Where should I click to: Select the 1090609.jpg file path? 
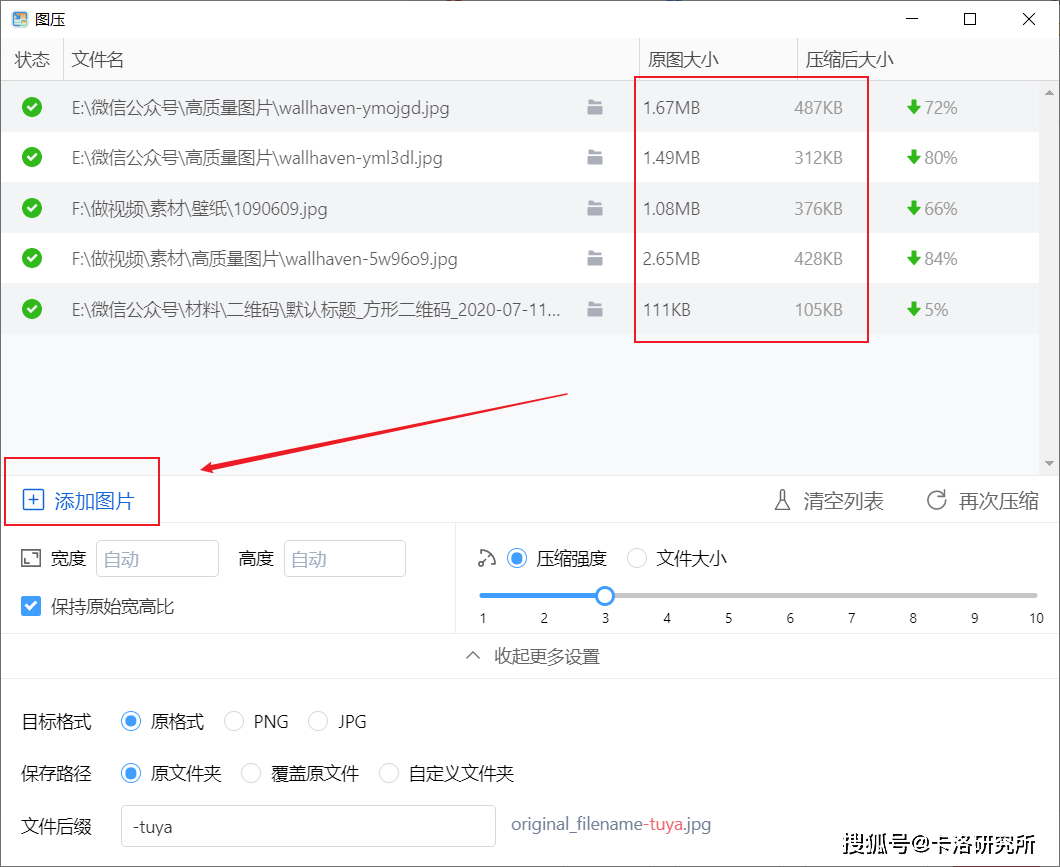[199, 208]
